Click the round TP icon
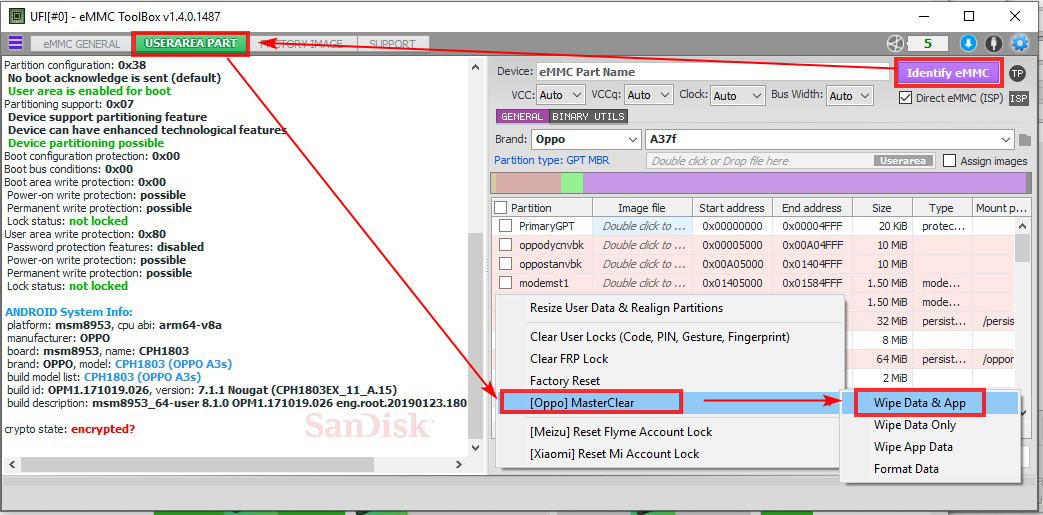 tap(1017, 73)
